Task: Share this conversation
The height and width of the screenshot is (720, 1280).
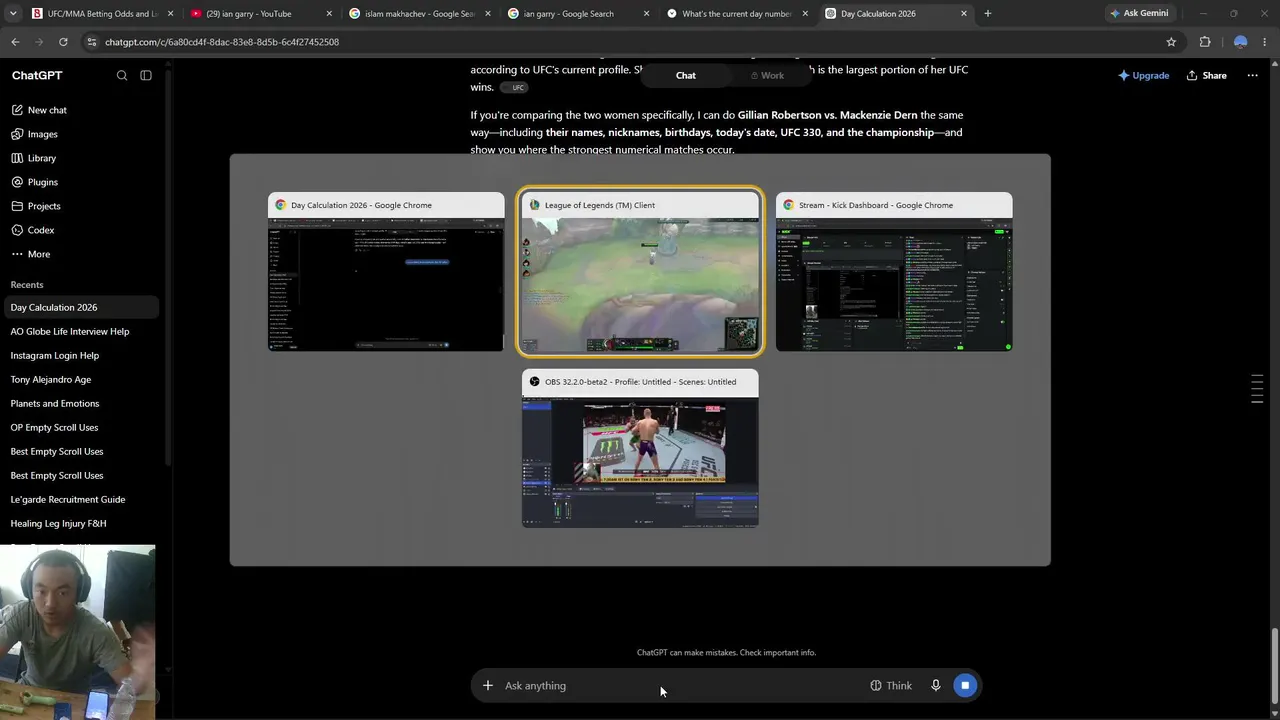Action: (x=1206, y=75)
